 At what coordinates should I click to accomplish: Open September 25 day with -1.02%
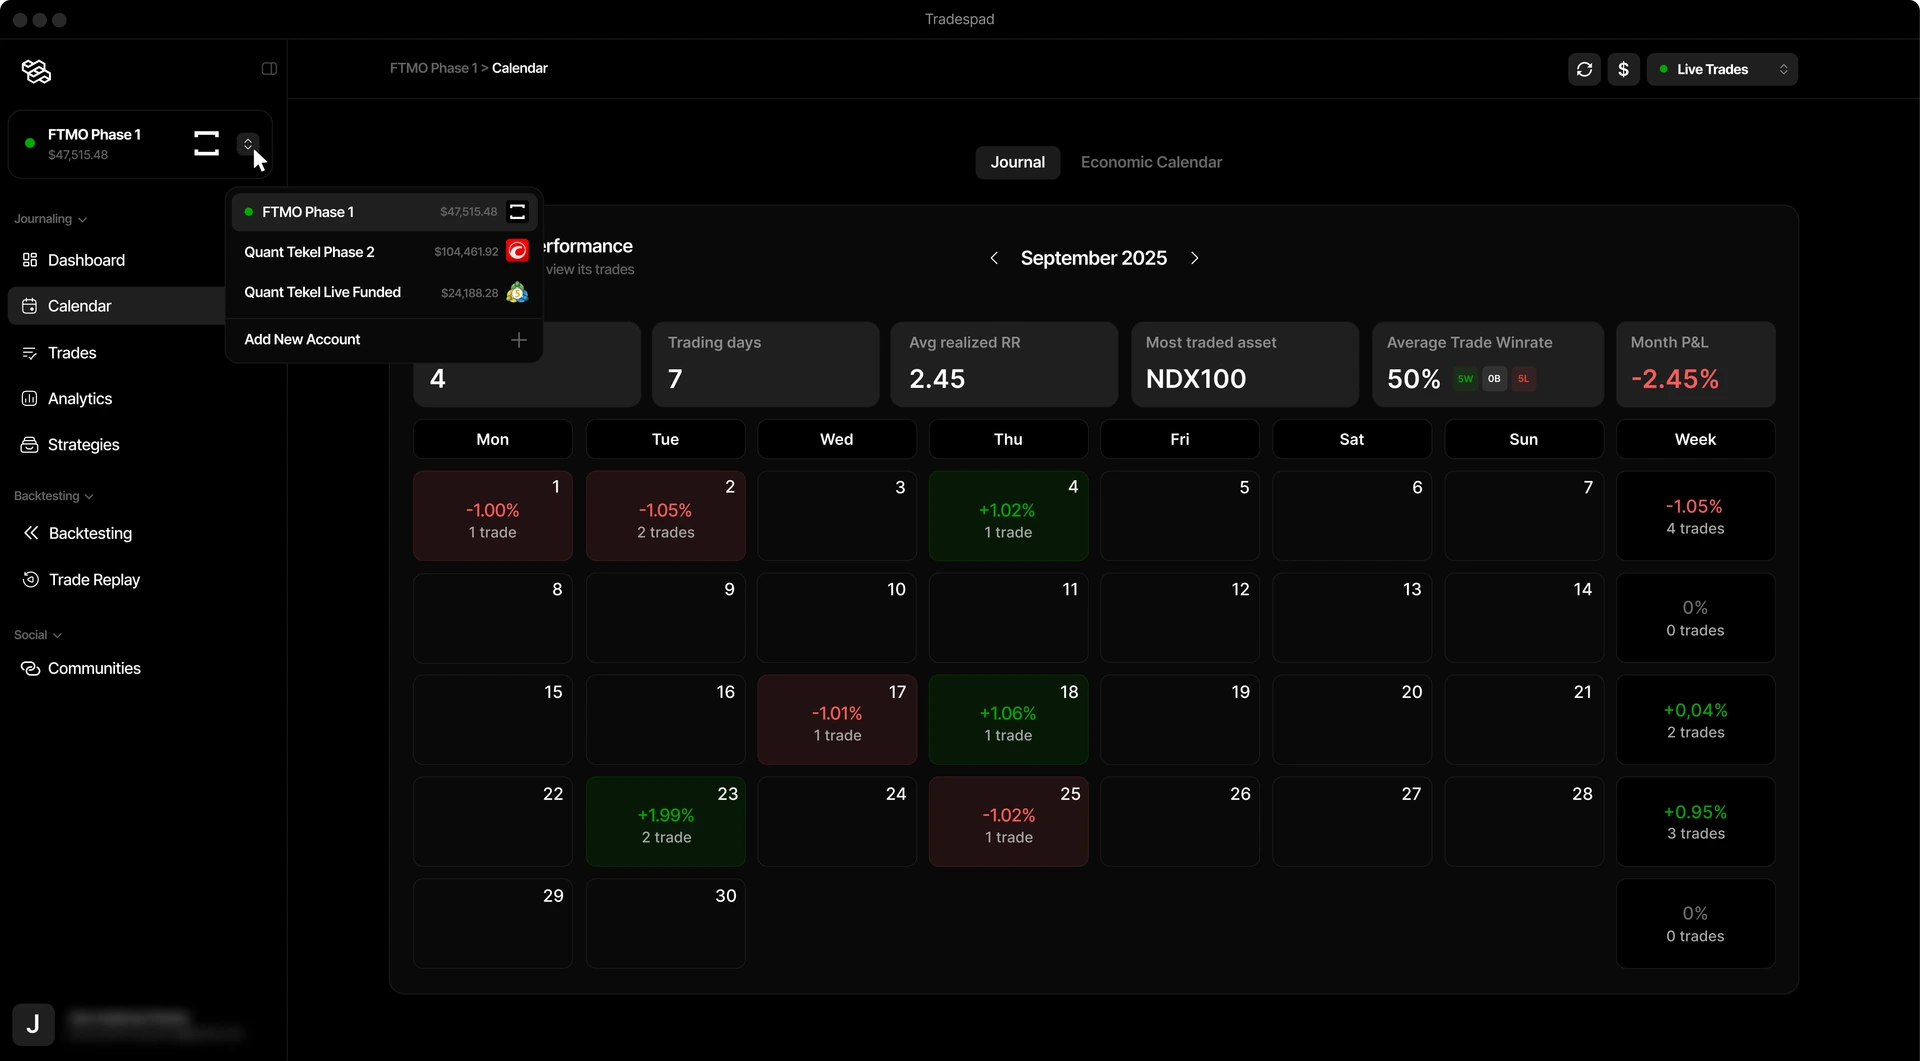[x=1008, y=822]
